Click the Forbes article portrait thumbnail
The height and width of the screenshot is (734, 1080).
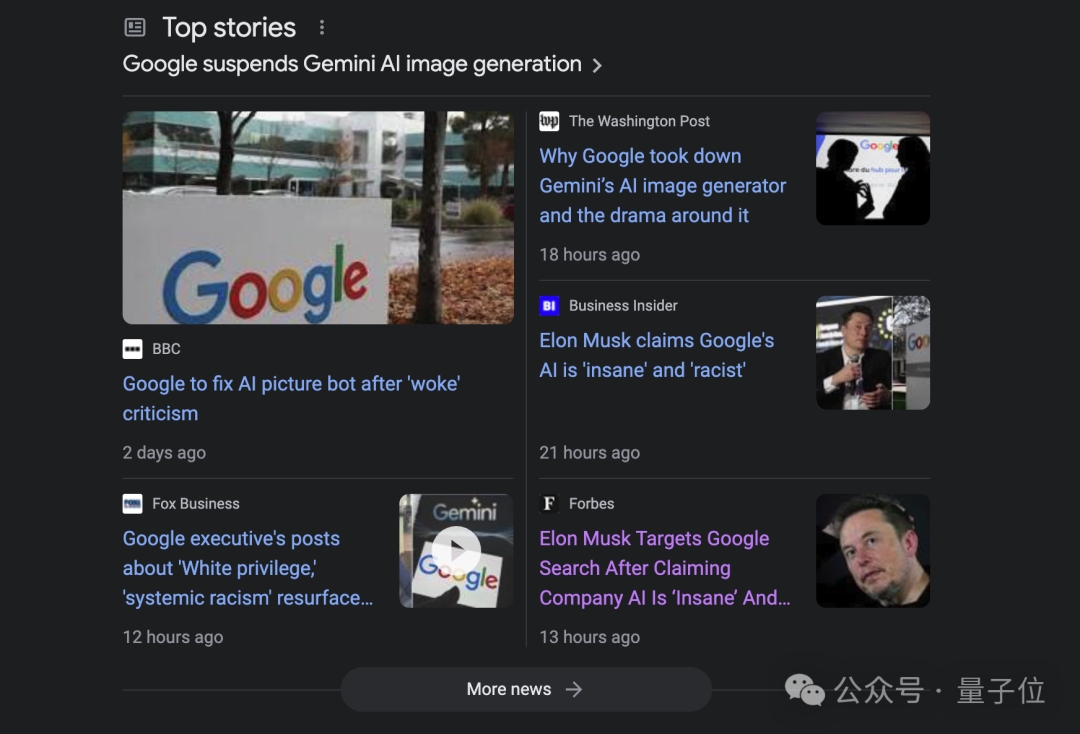point(872,551)
